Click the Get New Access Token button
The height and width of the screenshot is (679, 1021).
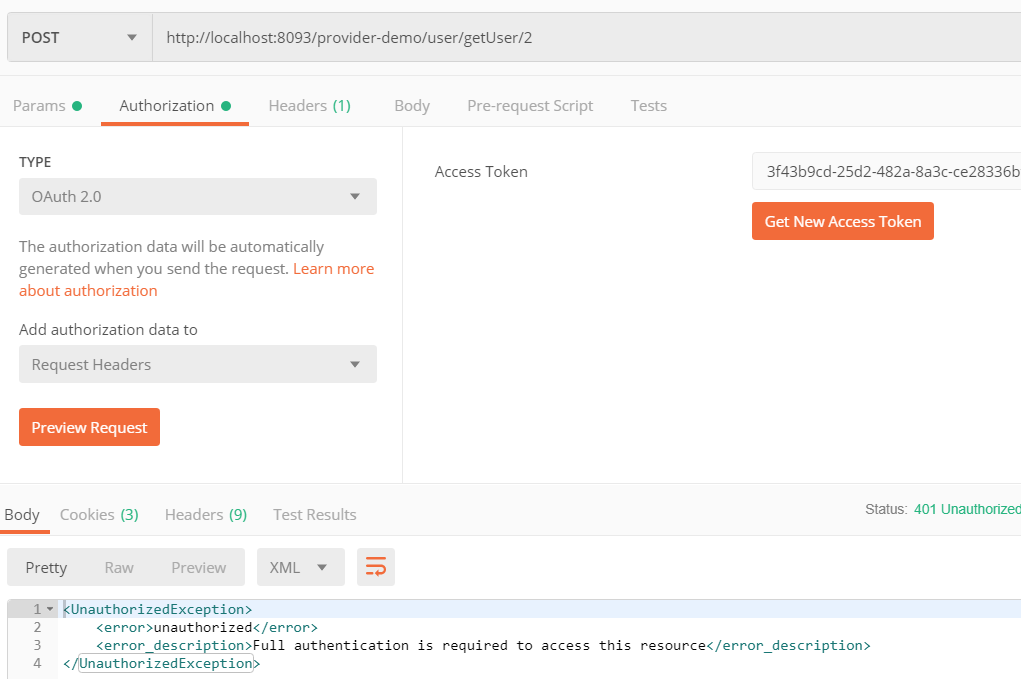pyautogui.click(x=842, y=221)
